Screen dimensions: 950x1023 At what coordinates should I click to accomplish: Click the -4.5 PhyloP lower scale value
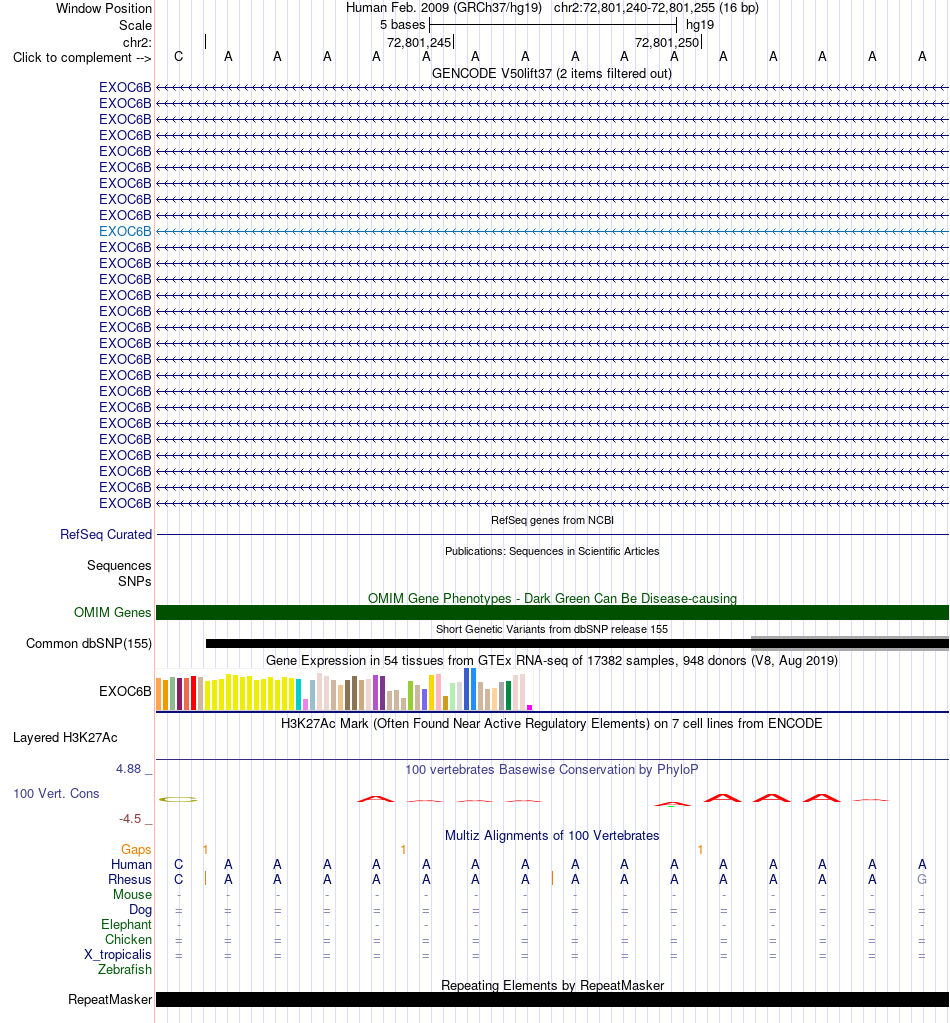(130, 819)
